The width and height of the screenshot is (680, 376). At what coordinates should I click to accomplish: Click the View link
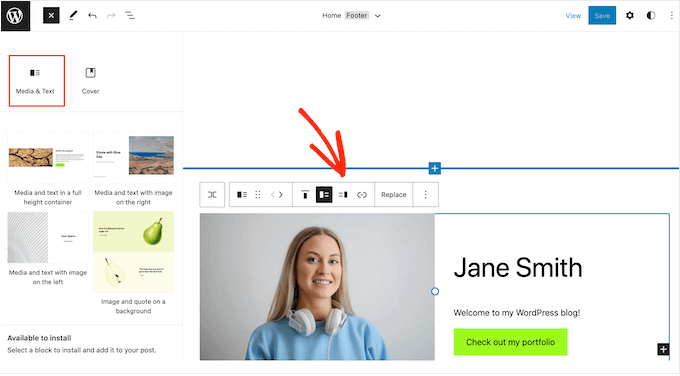[x=573, y=16]
